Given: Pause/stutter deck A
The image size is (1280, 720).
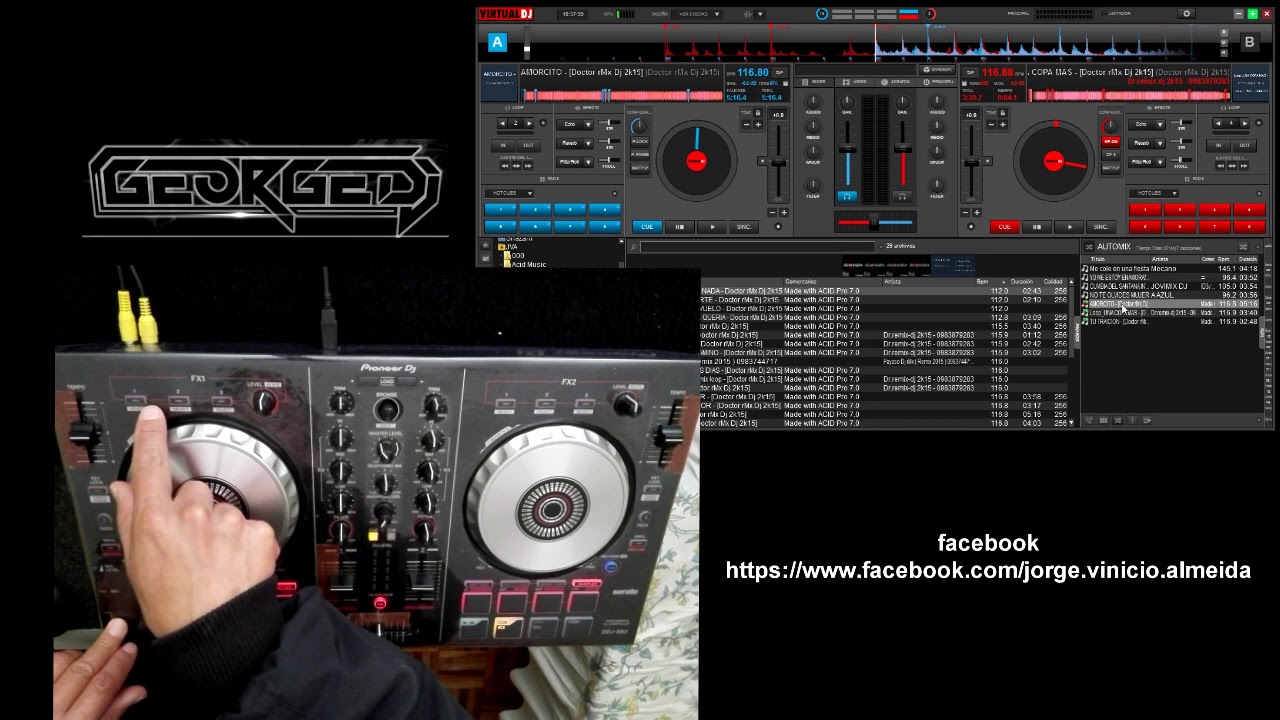Looking at the screenshot, I should 680,227.
